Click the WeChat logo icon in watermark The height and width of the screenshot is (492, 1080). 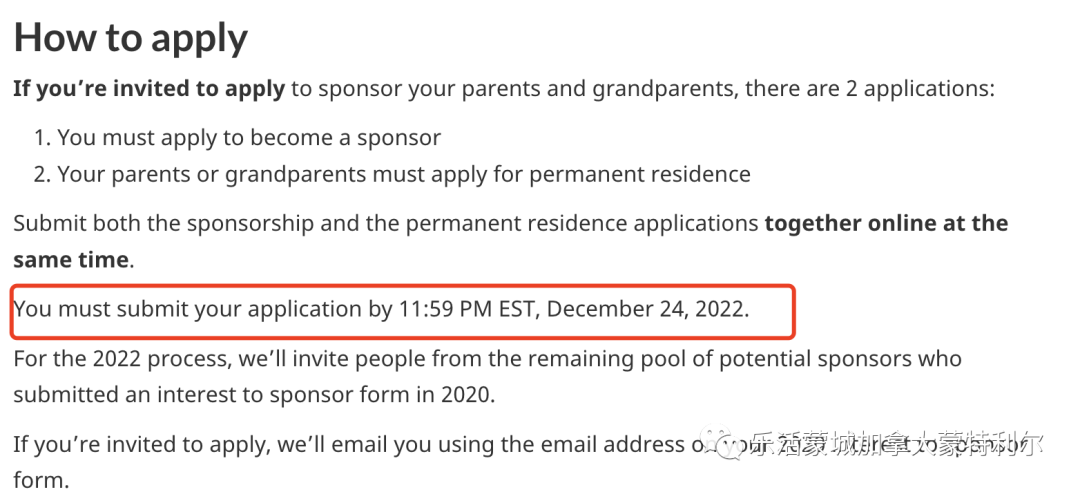coord(723,441)
